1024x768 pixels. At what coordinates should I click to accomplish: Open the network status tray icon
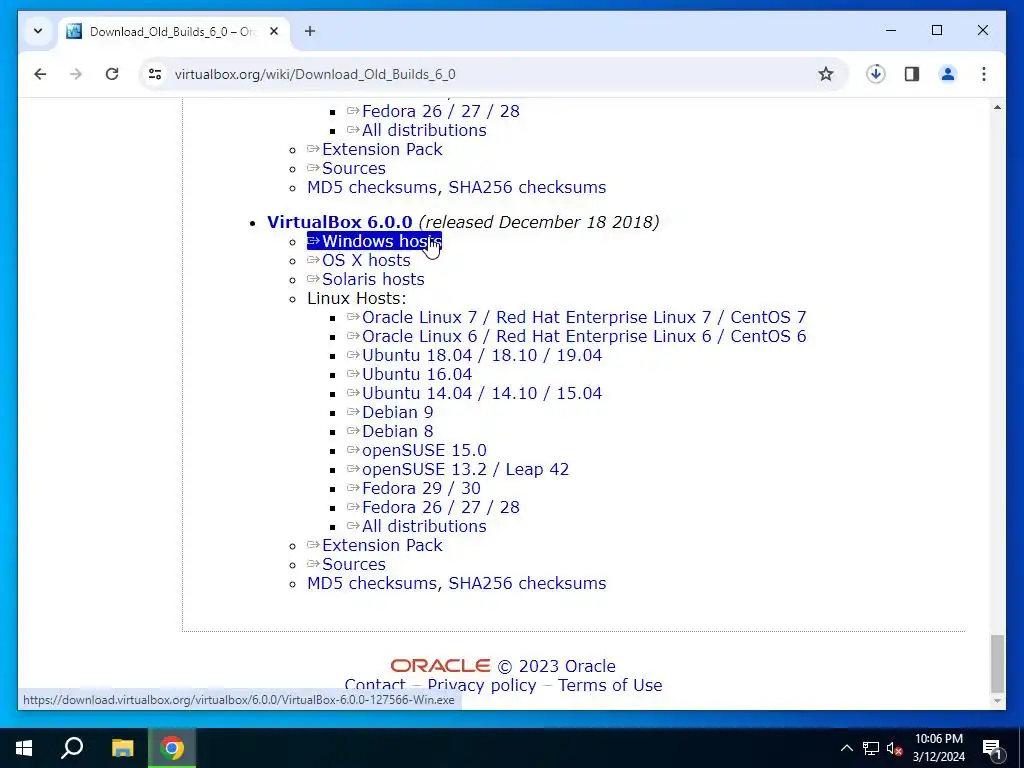point(871,748)
